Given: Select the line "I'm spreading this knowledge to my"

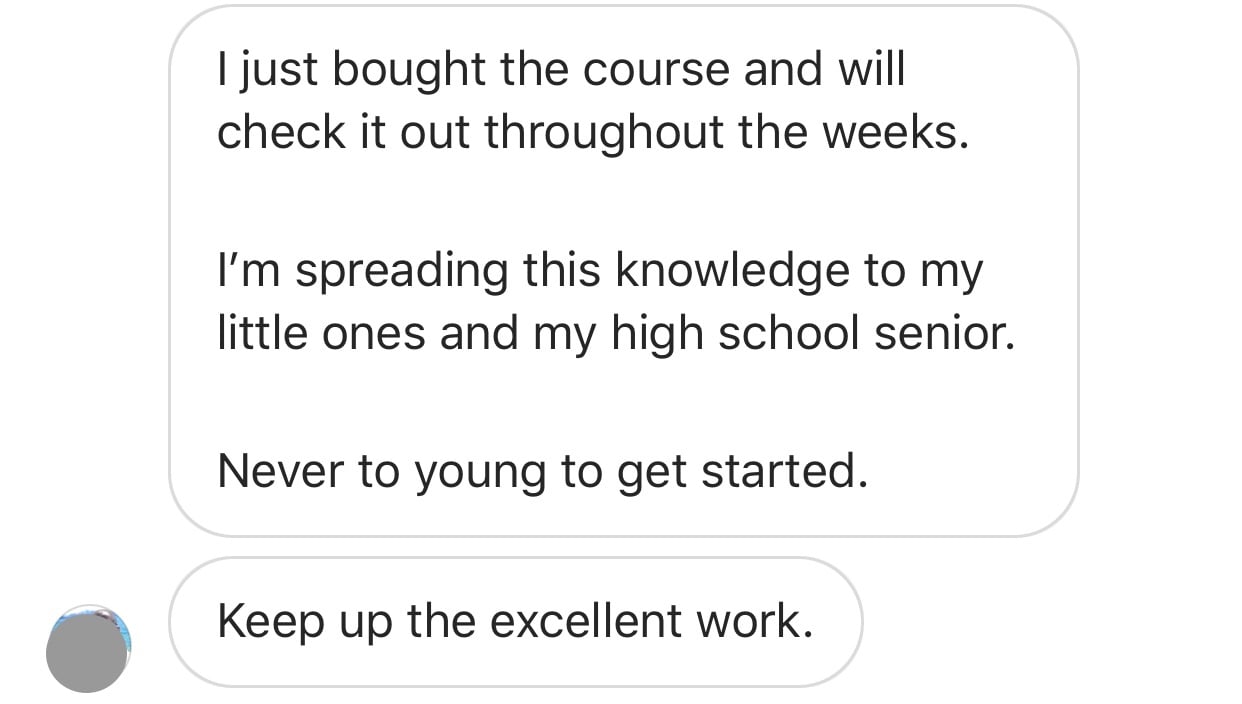Looking at the screenshot, I should pyautogui.click(x=599, y=271).
